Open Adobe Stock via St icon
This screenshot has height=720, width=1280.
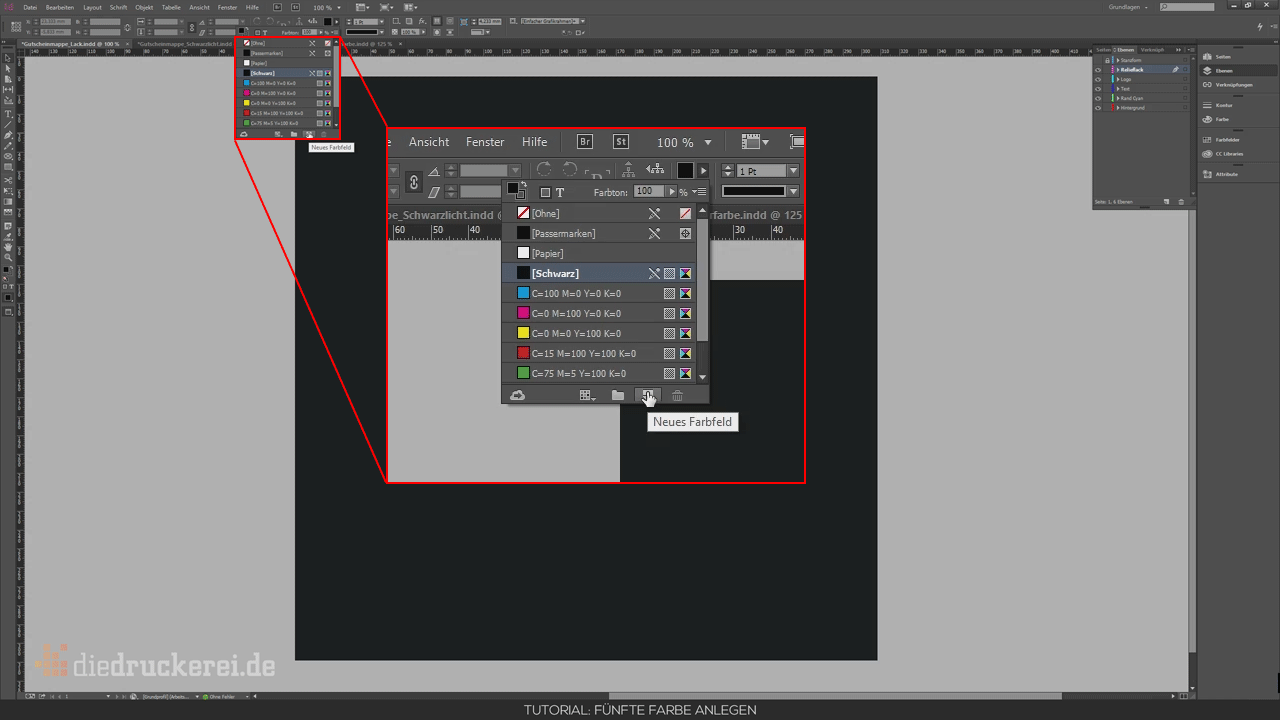[x=296, y=7]
